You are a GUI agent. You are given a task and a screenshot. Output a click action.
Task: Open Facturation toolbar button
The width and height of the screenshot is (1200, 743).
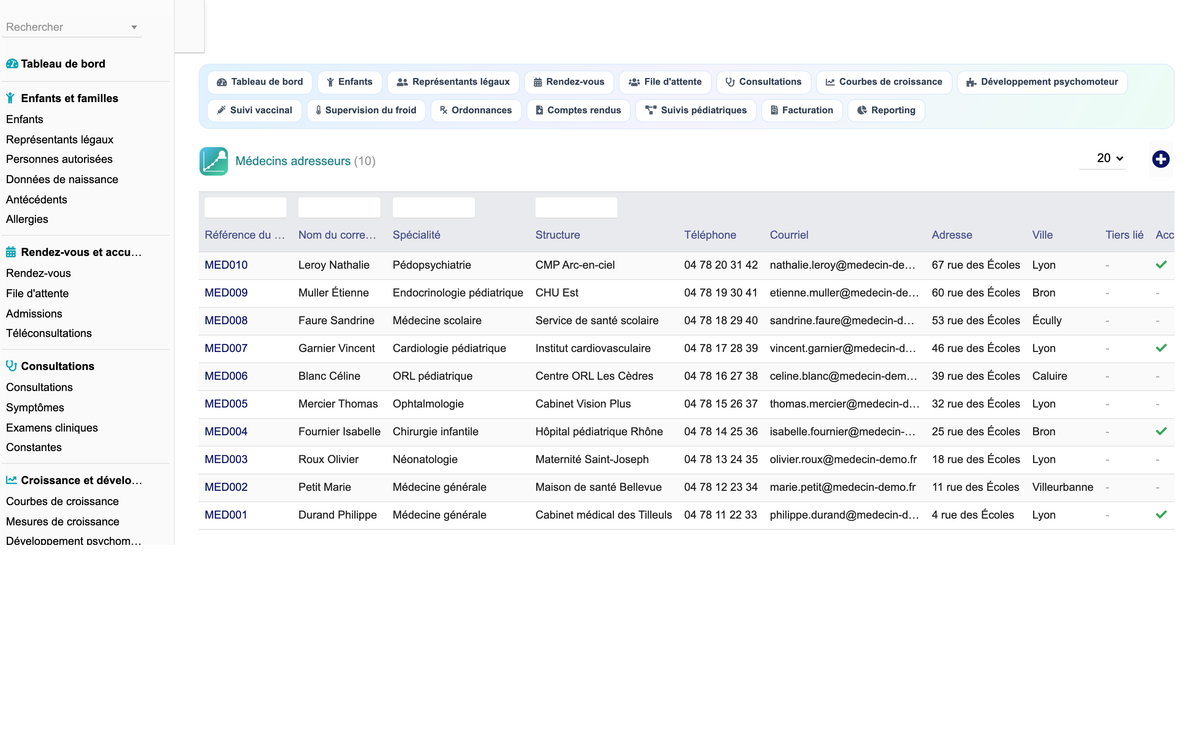click(802, 110)
